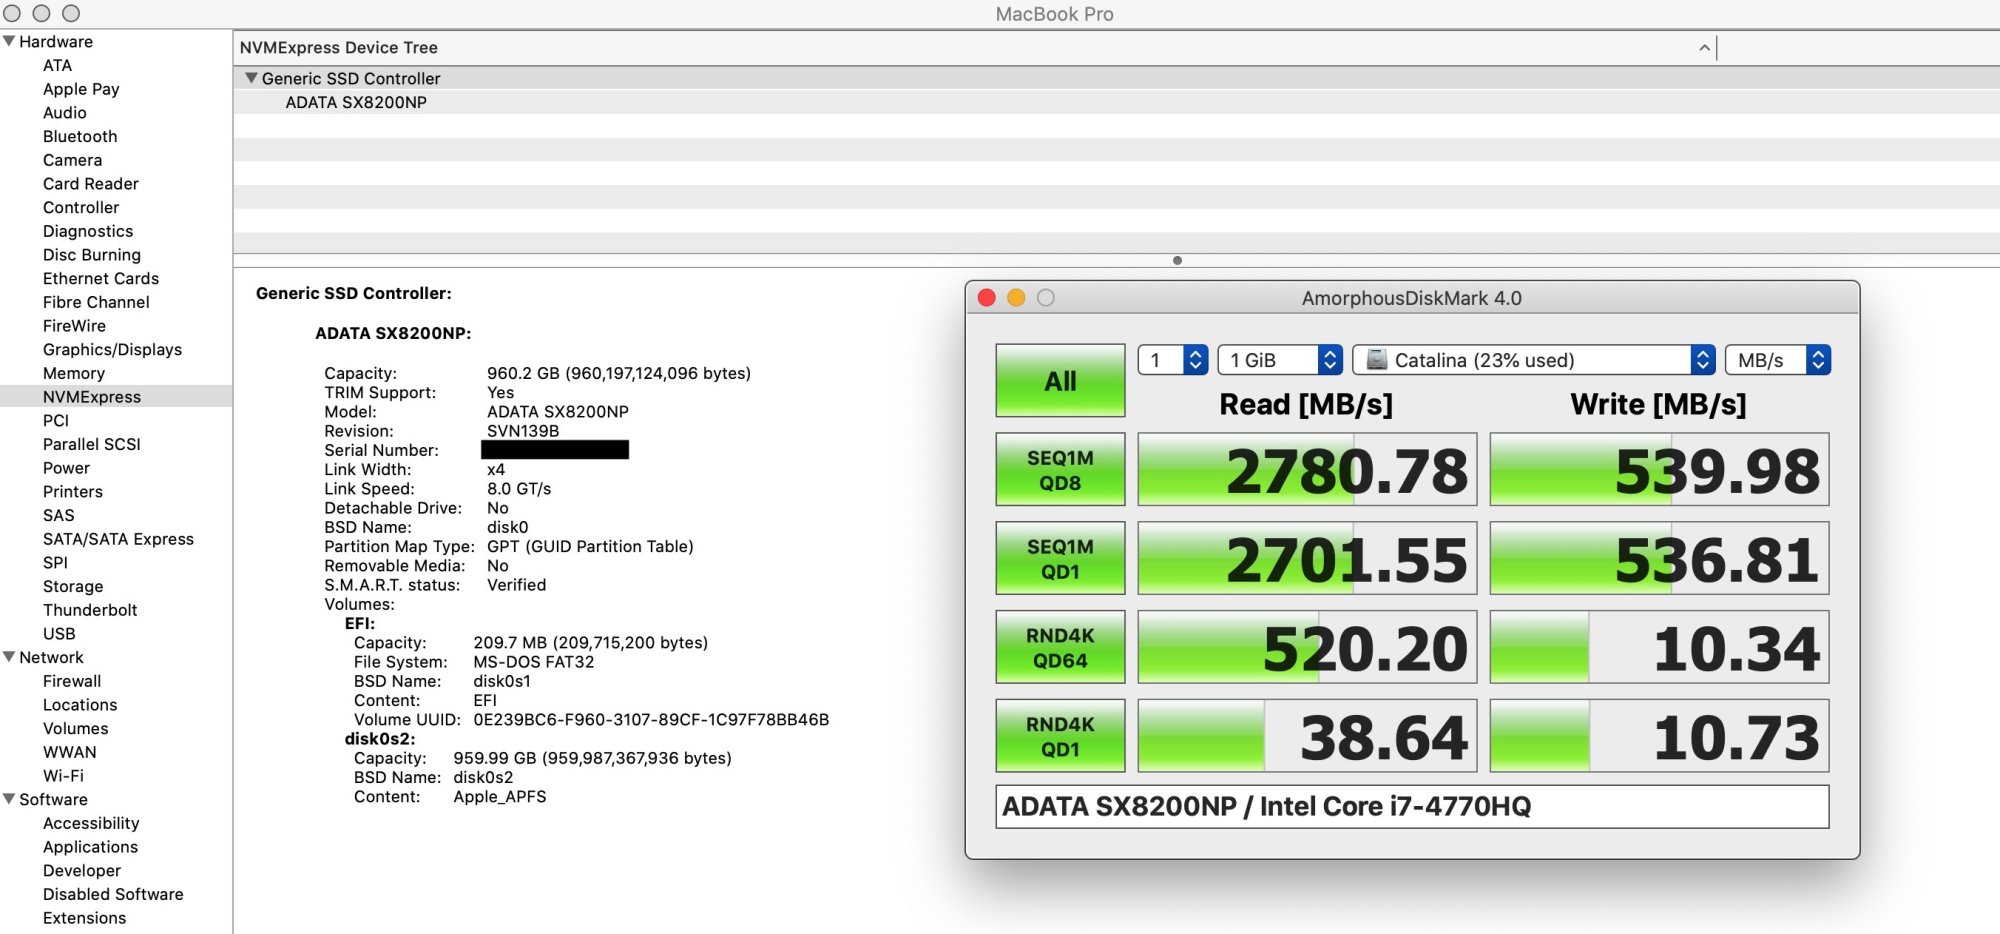Open Disabled Software in sidebar
This screenshot has height=934, width=2000.
click(x=112, y=894)
